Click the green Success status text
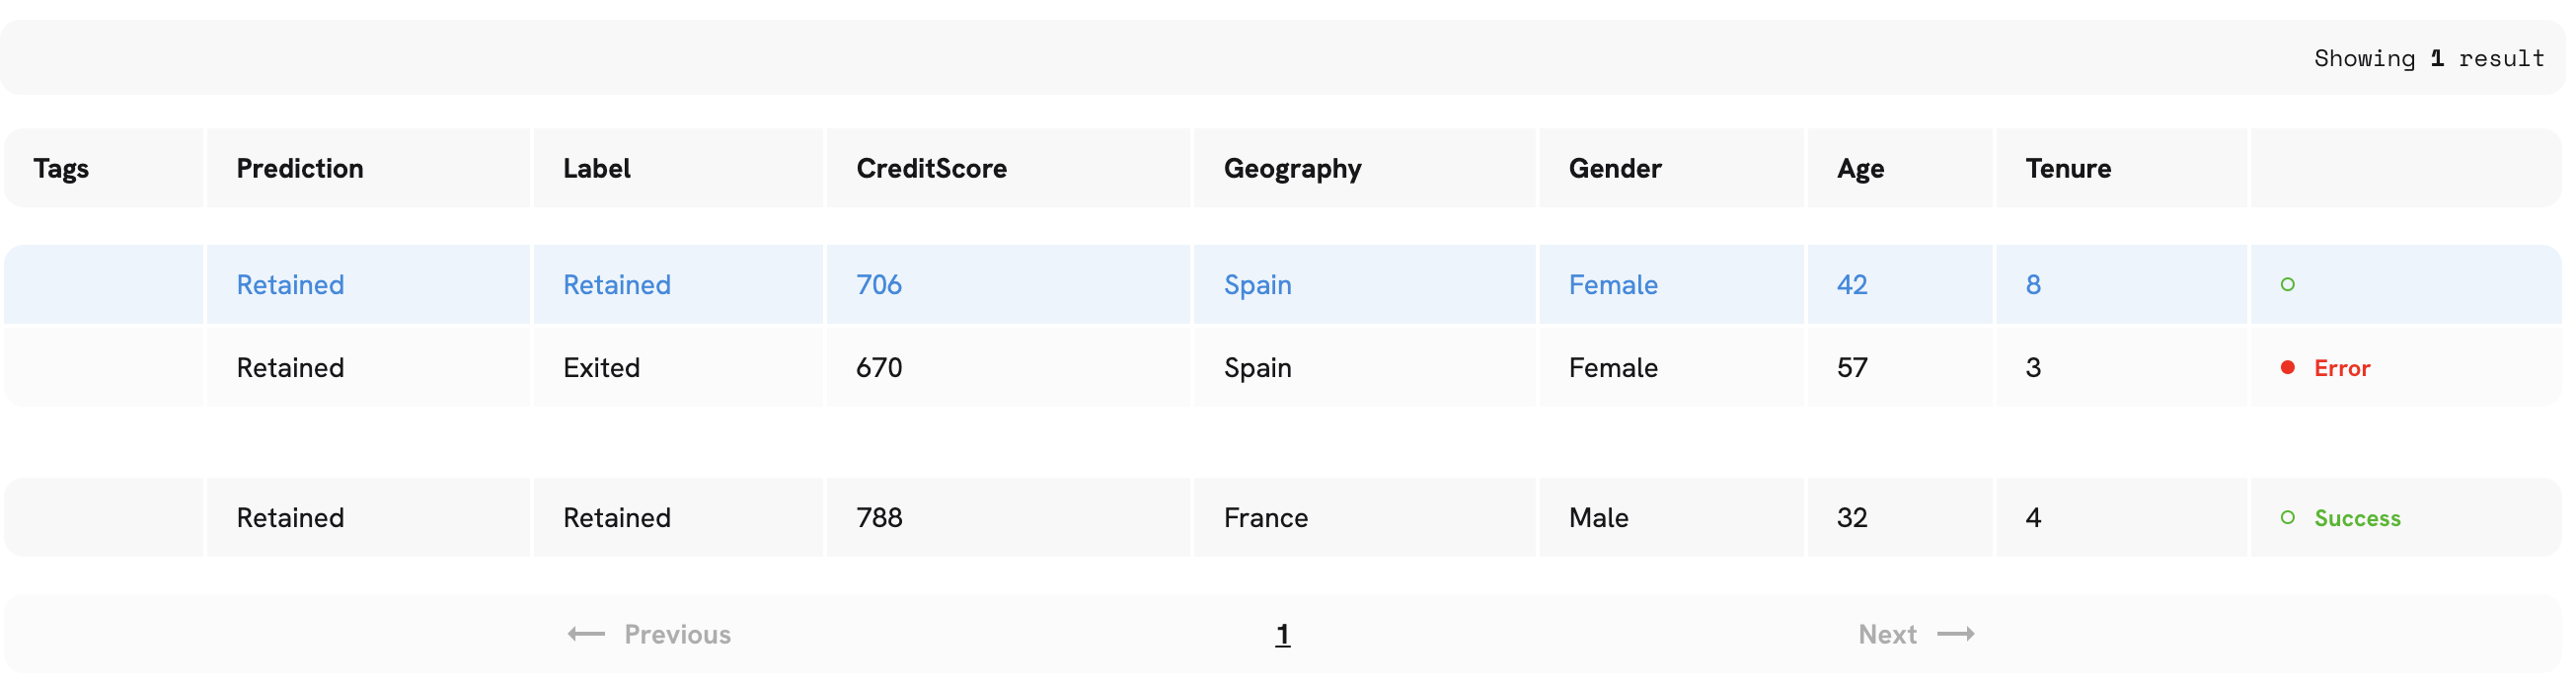The width and height of the screenshot is (2576, 687). tap(2357, 518)
